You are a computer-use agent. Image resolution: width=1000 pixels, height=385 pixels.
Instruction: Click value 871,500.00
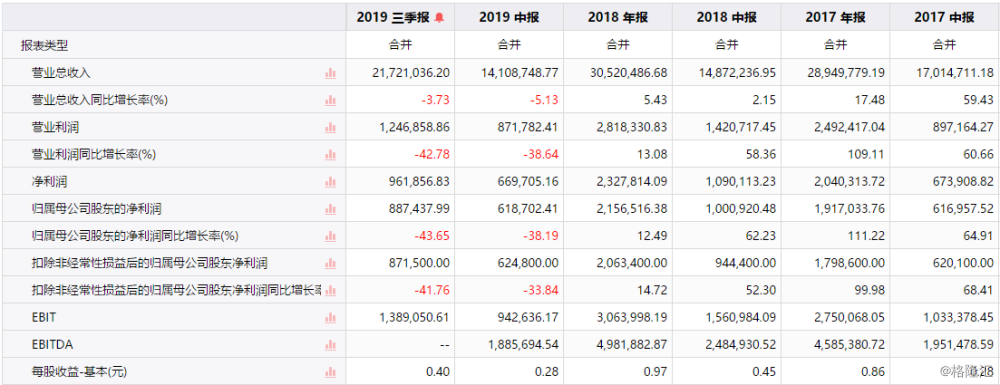(x=419, y=263)
